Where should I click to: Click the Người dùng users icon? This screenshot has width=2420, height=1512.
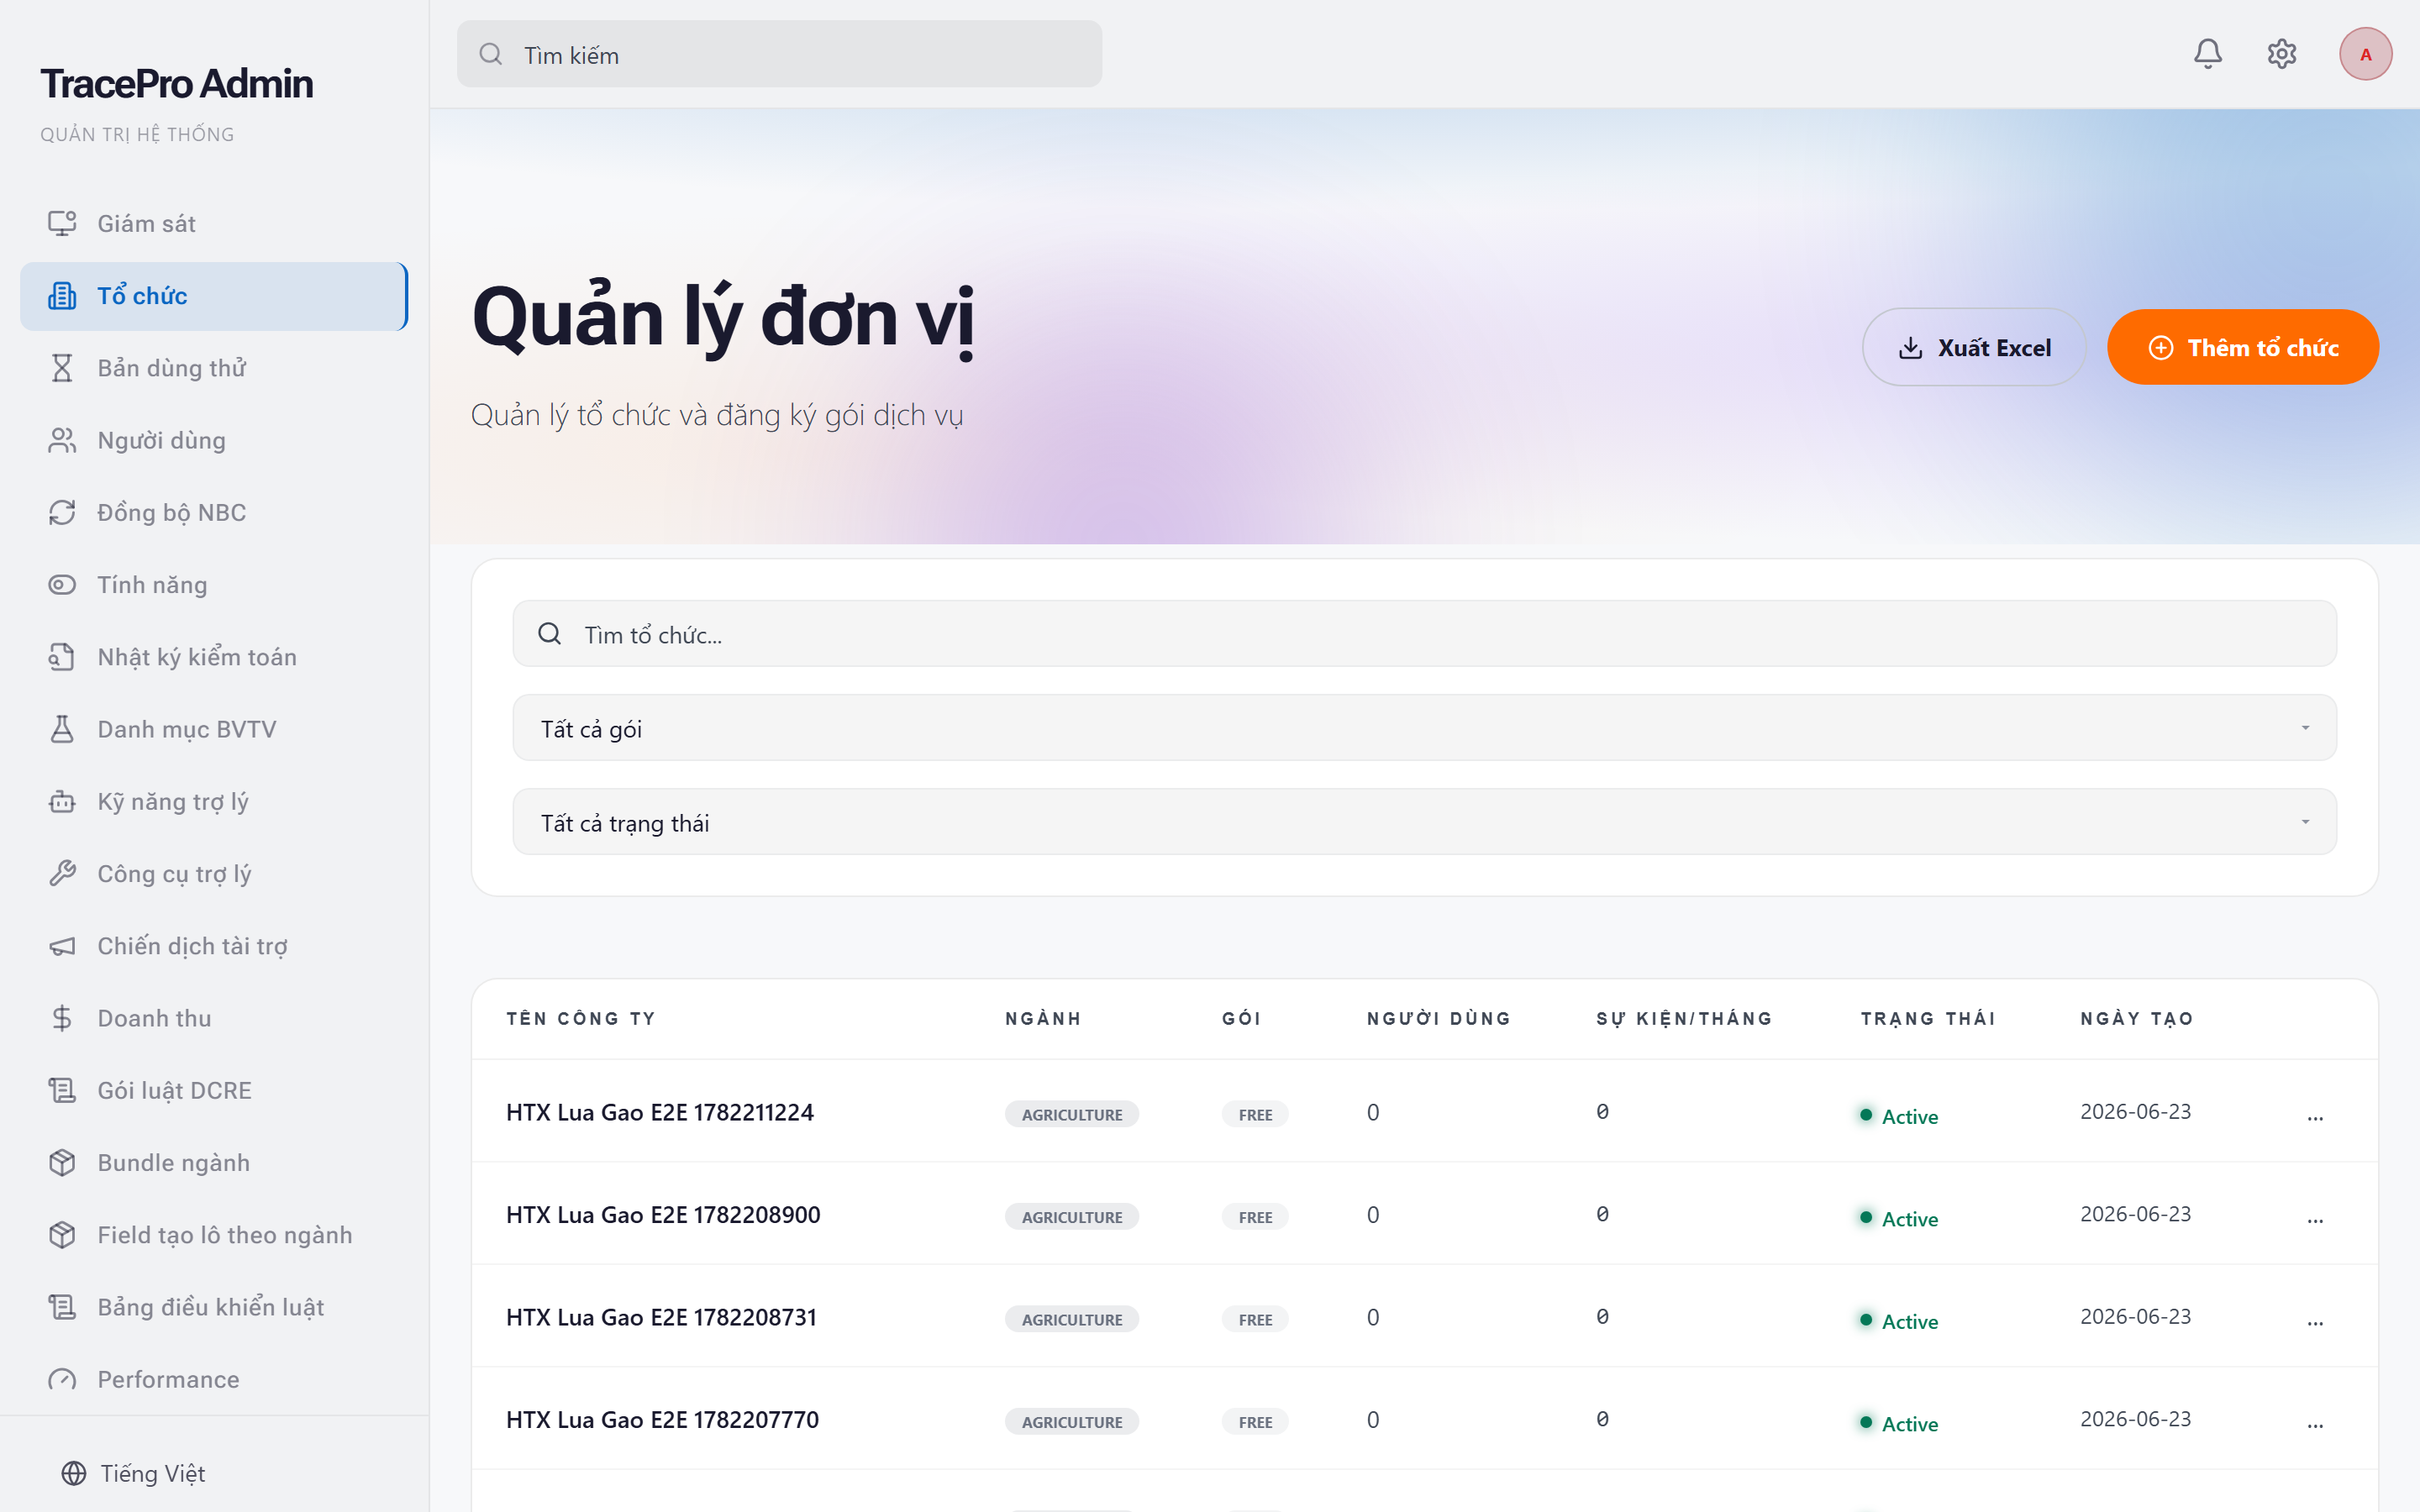pyautogui.click(x=62, y=440)
